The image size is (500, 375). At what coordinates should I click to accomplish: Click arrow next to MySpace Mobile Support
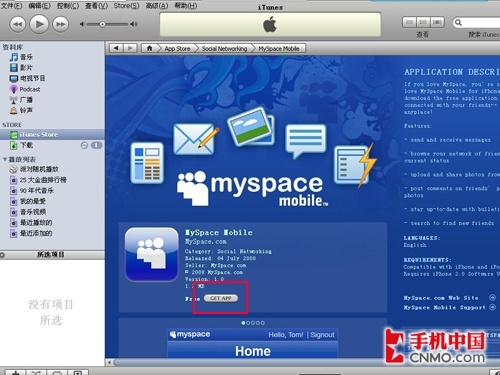492,307
